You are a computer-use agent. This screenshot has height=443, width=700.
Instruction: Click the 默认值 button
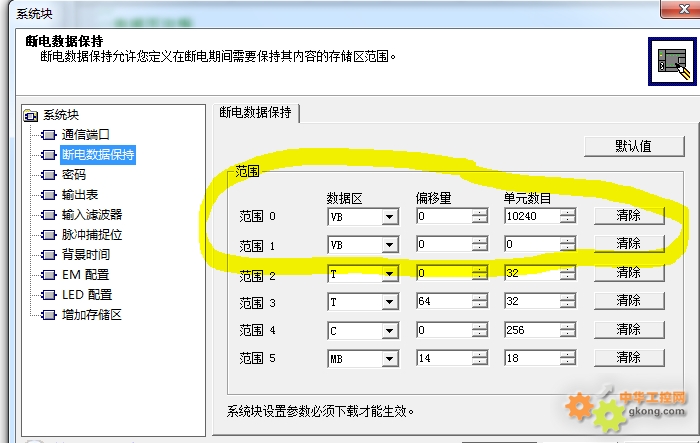click(x=633, y=146)
